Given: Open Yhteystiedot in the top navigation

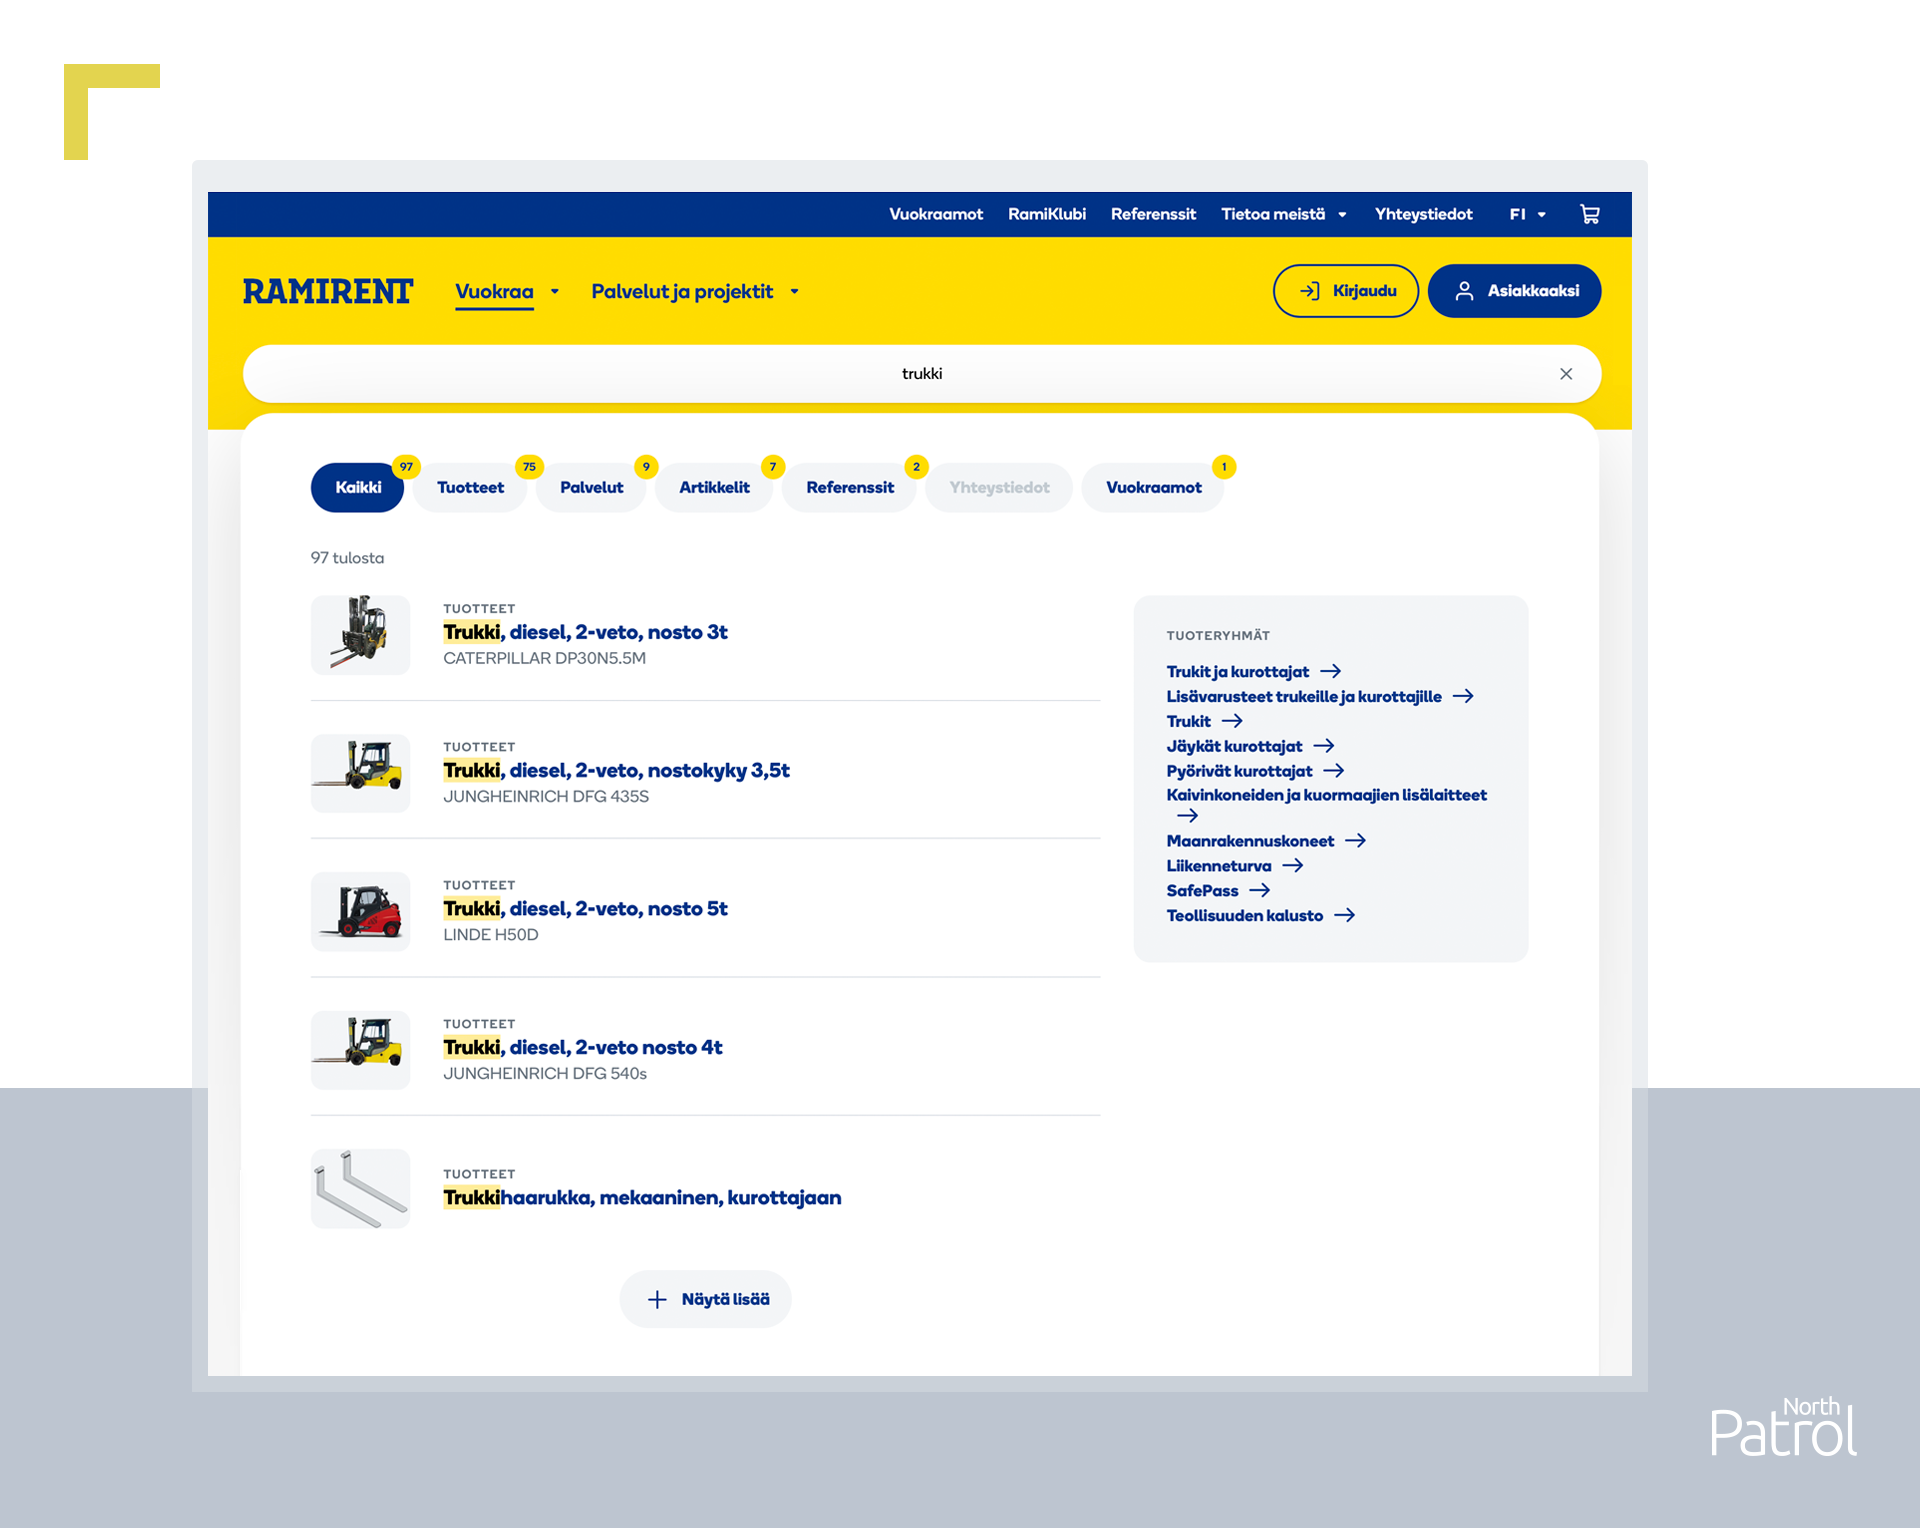Looking at the screenshot, I should coord(1423,214).
